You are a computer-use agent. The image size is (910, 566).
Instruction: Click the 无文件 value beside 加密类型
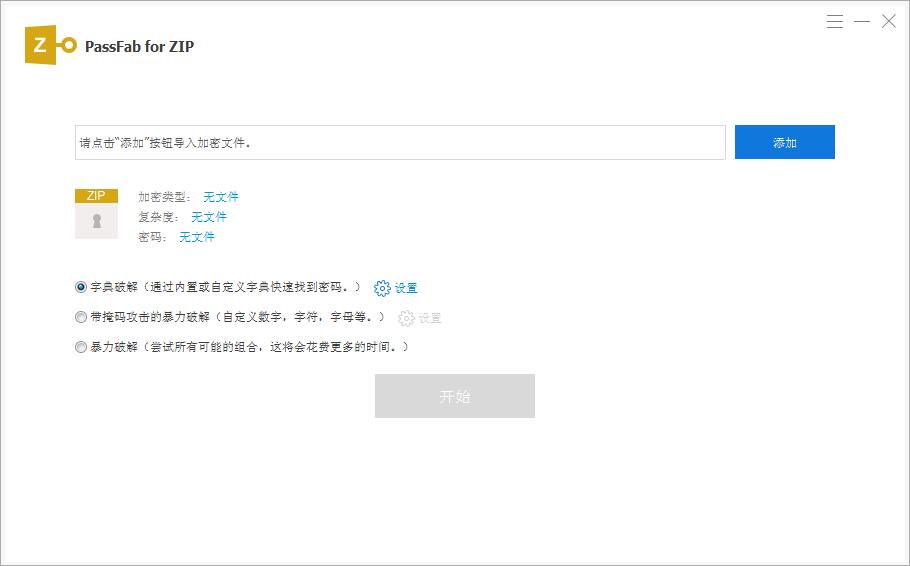221,197
